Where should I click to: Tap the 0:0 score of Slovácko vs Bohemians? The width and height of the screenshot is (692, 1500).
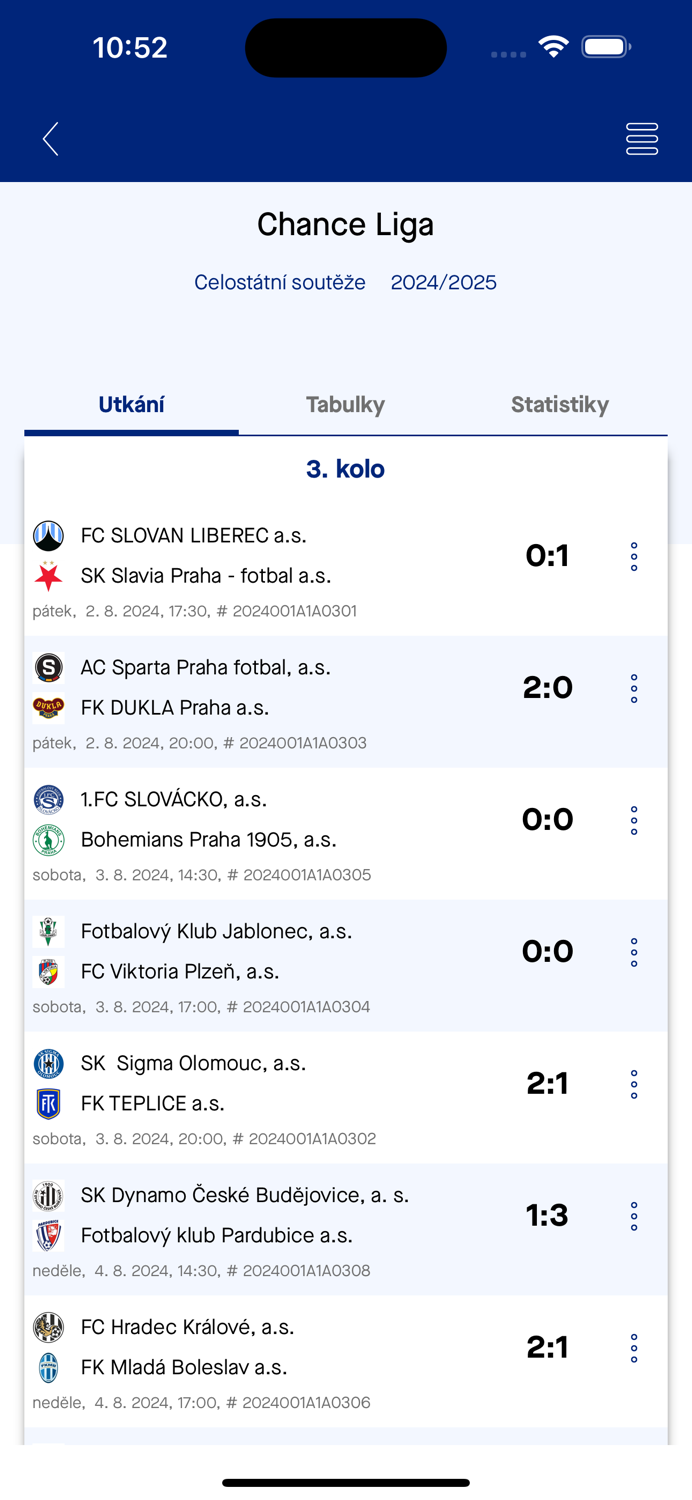(547, 819)
